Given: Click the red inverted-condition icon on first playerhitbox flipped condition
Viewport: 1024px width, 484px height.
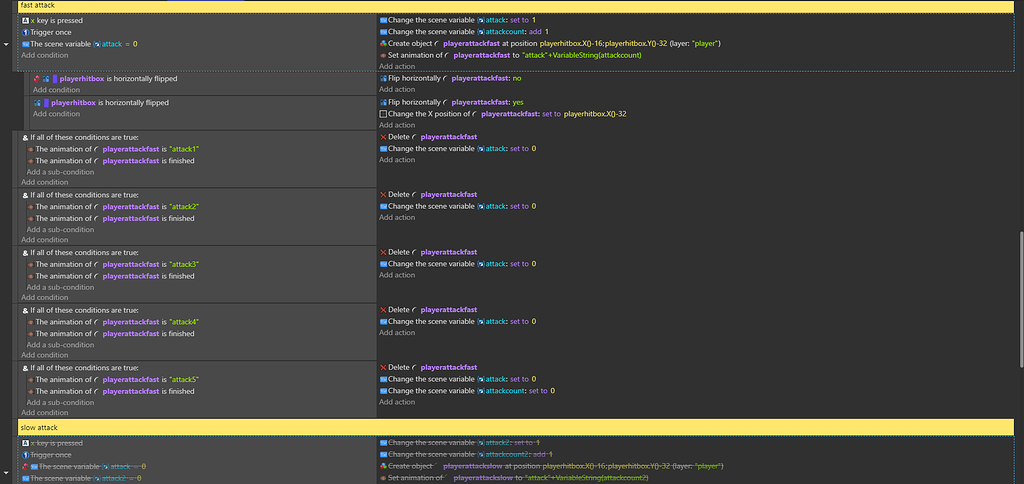Looking at the screenshot, I should point(37,78).
